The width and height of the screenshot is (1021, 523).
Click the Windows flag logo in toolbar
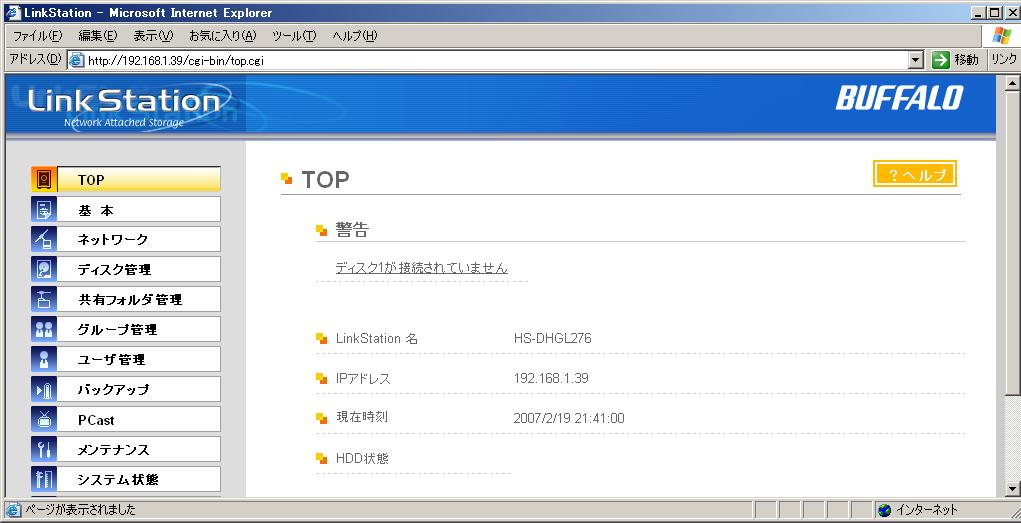[1001, 35]
